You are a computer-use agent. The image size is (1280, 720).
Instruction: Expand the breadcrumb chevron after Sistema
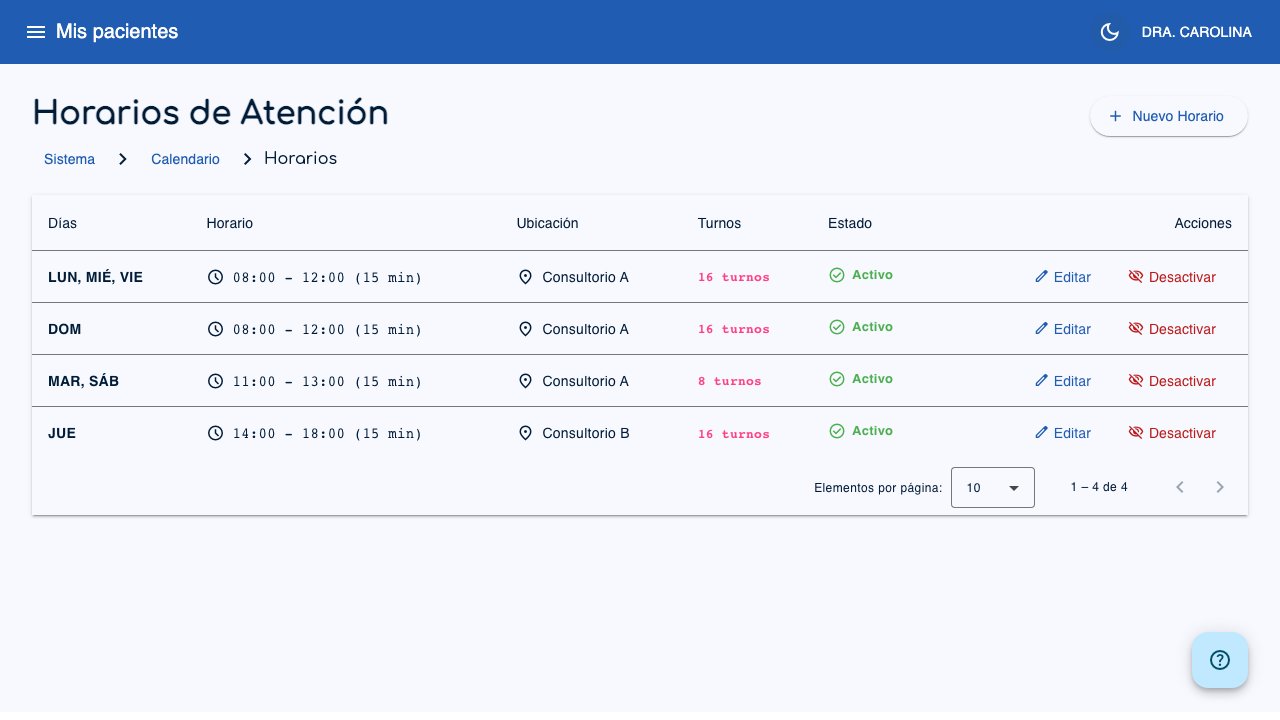pyautogui.click(x=122, y=158)
